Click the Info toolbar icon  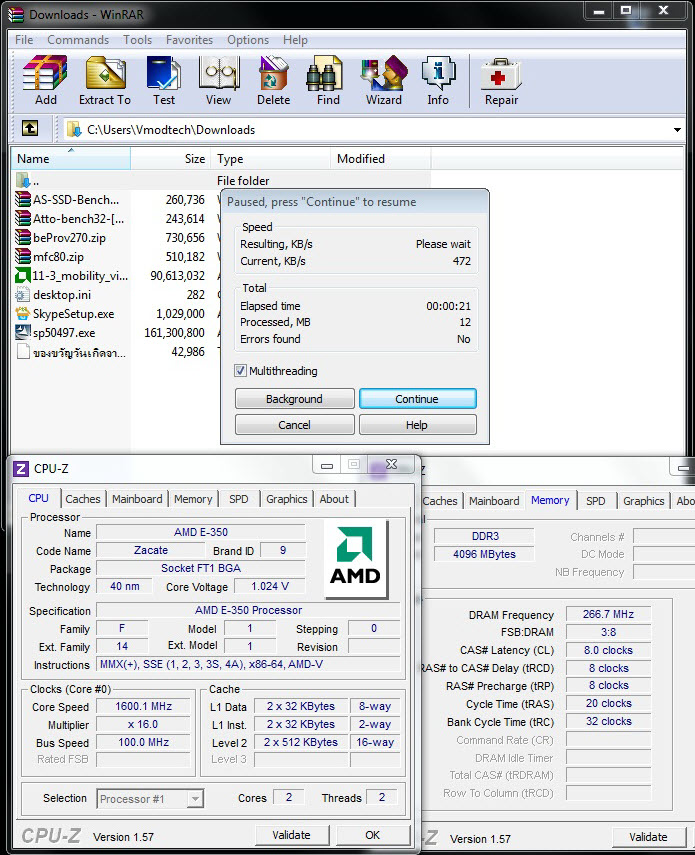click(438, 81)
